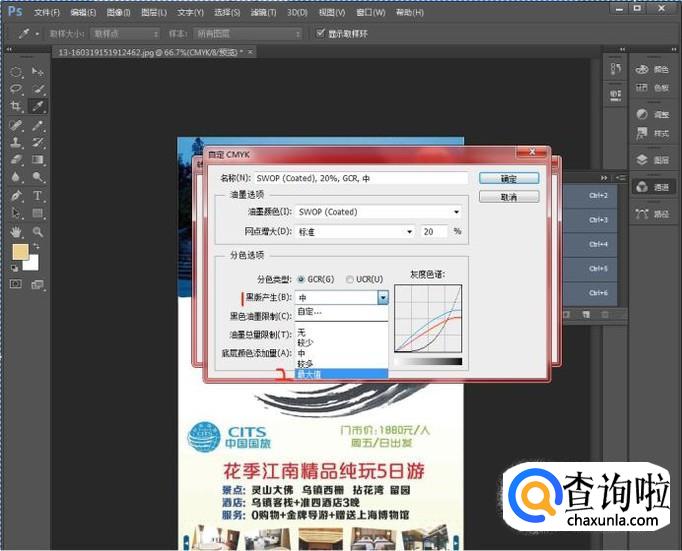Pick the Horizontal Type tool
The height and width of the screenshot is (551, 682).
pyautogui.click(x=37, y=195)
